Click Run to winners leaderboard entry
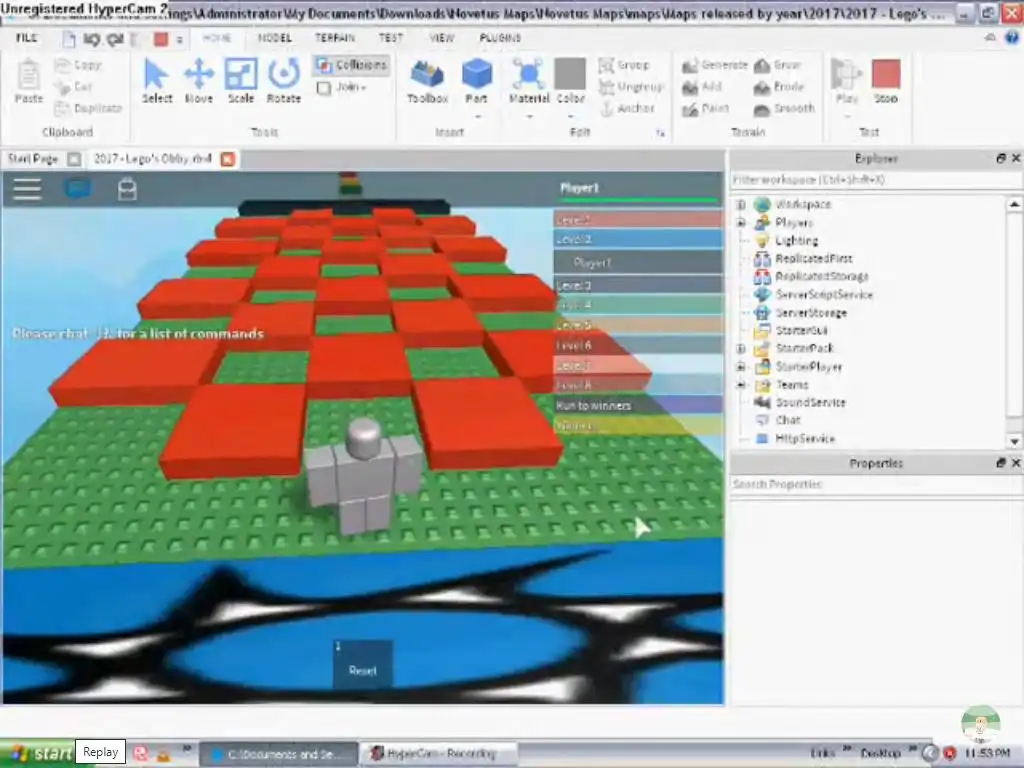Viewport: 1024px width, 768px height. point(637,406)
